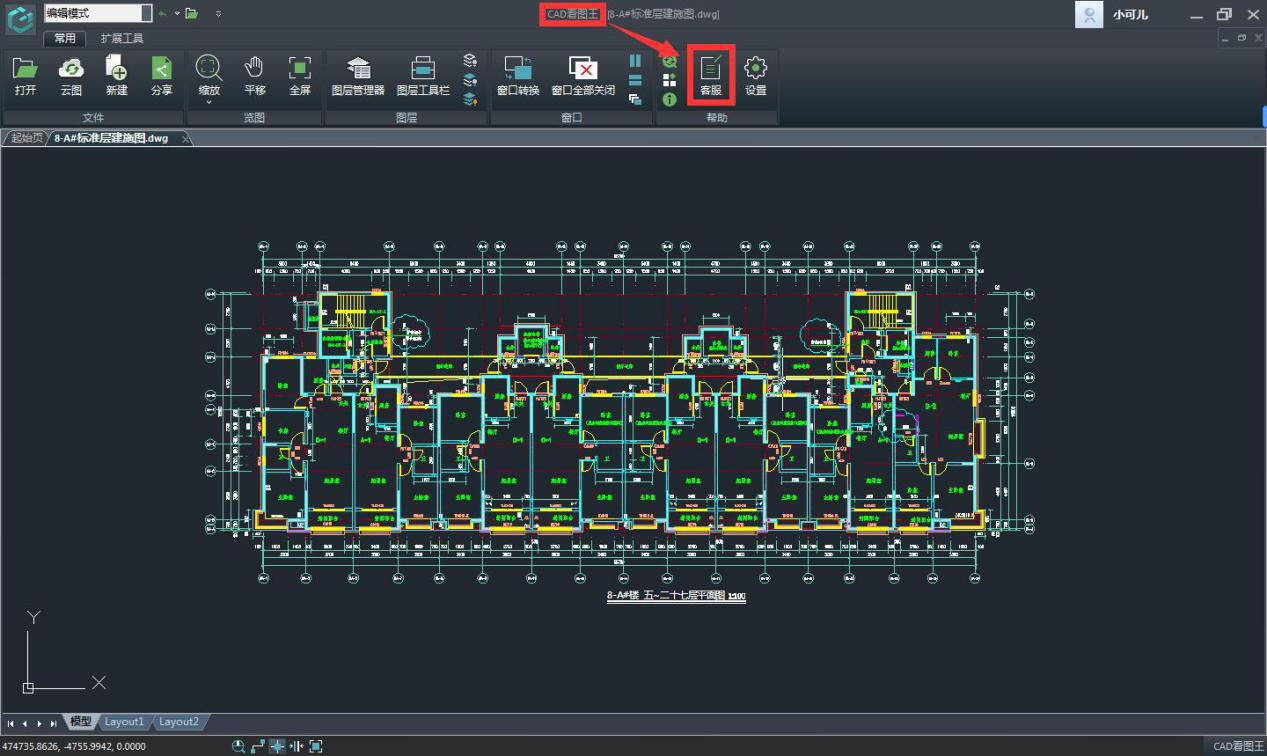Open 客服 customer service
The image size is (1267, 756).
[711, 76]
